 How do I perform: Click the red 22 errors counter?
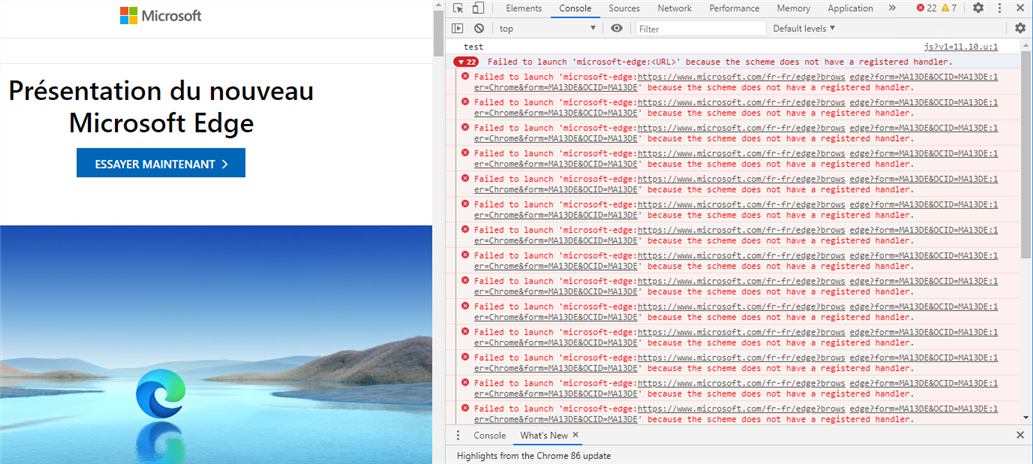(926, 9)
